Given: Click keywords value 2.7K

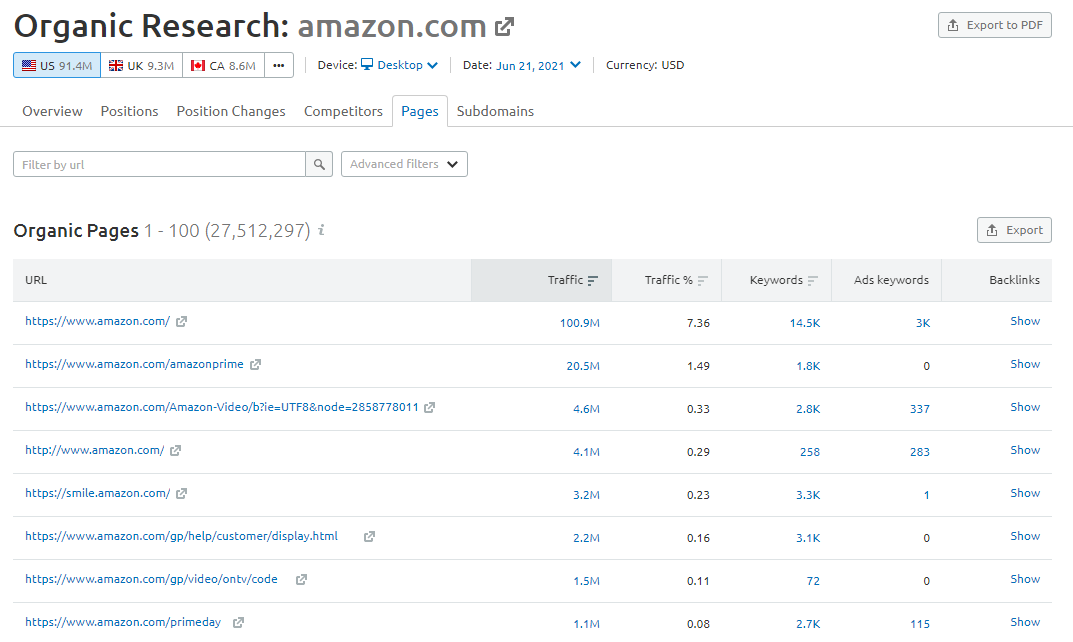Looking at the screenshot, I should (808, 624).
